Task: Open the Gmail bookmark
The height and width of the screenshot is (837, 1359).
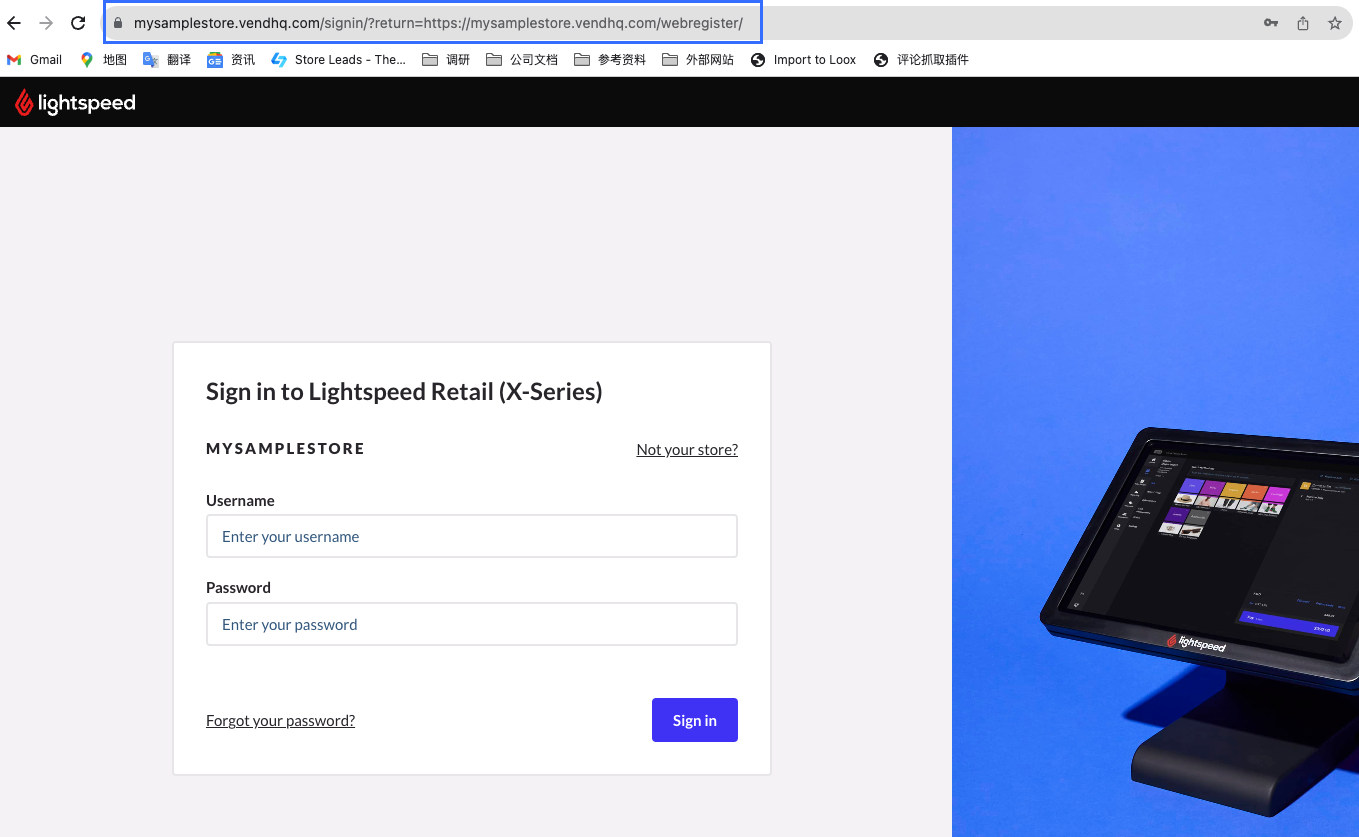Action: pos(34,60)
